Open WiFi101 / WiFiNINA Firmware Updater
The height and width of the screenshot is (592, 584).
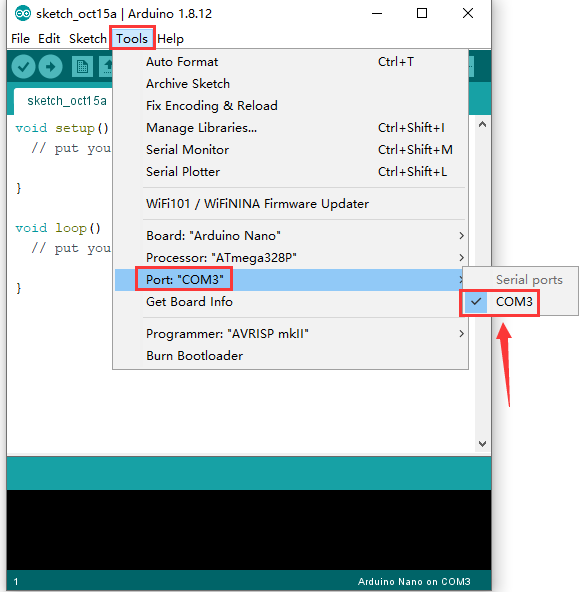click(x=290, y=204)
